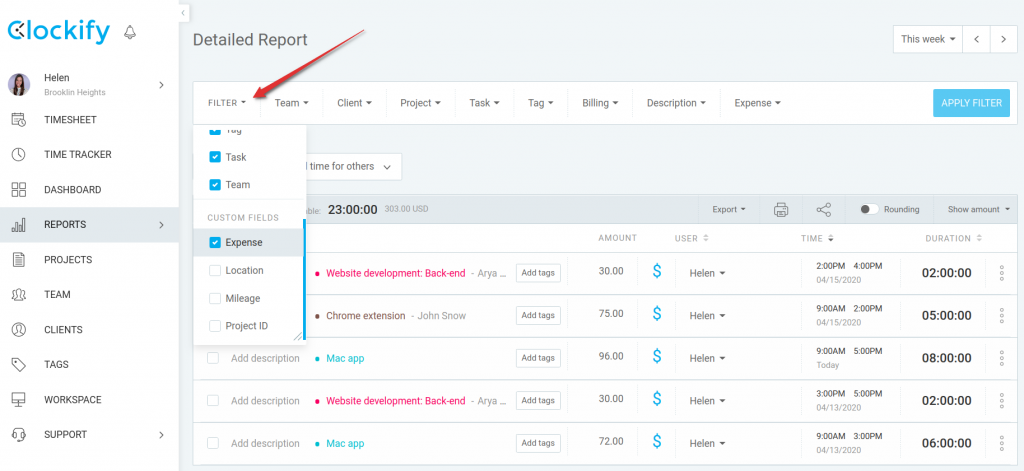Open PROJECTS in sidebar
The width and height of the screenshot is (1024, 471).
pyautogui.click(x=68, y=260)
